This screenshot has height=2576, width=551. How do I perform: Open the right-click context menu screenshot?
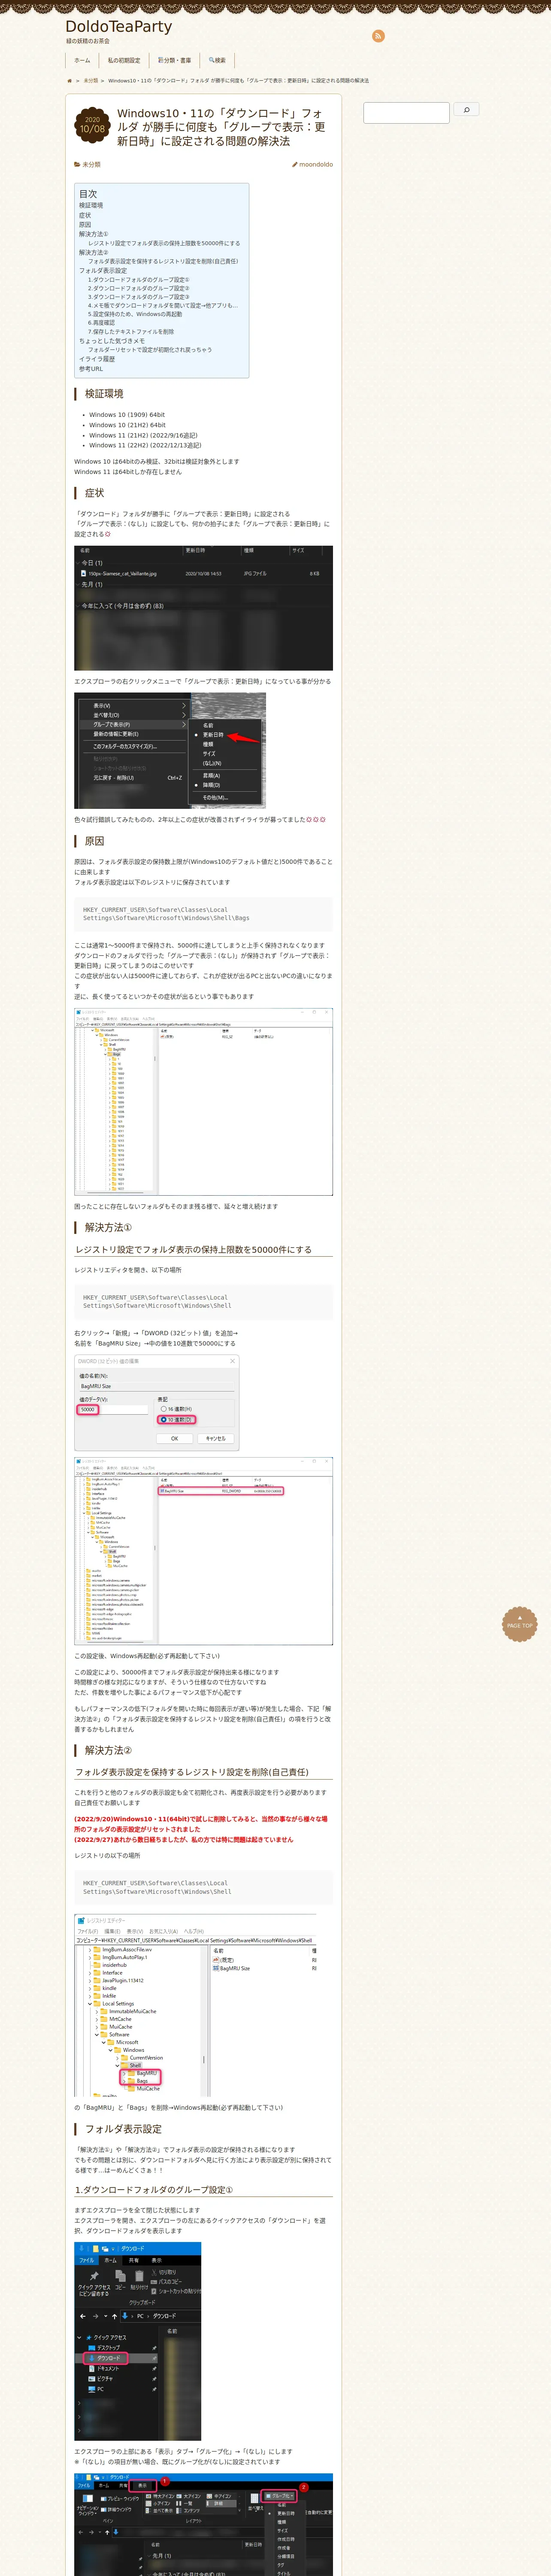pos(170,751)
